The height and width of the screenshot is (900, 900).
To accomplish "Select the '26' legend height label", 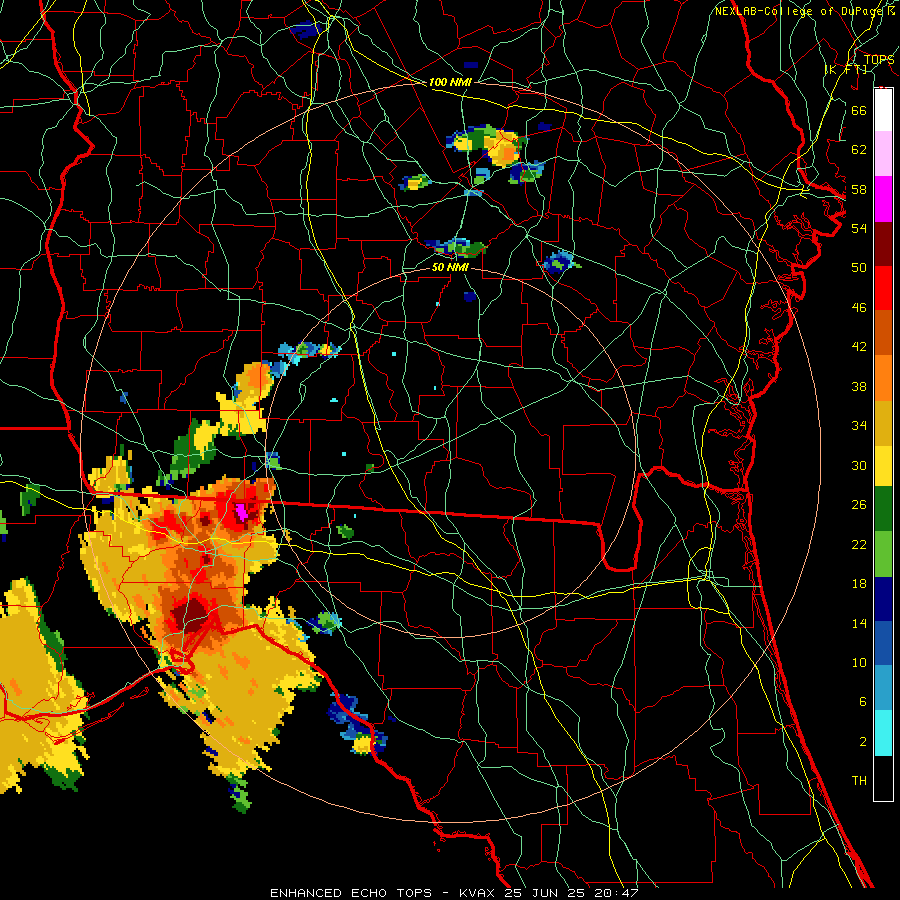I will point(859,505).
